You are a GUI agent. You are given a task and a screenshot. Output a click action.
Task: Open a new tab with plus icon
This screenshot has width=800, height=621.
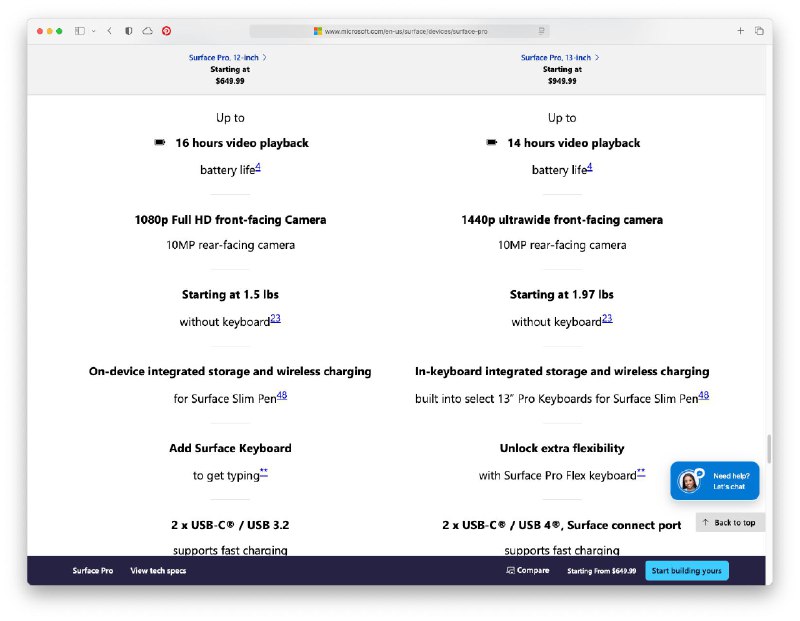coord(740,31)
